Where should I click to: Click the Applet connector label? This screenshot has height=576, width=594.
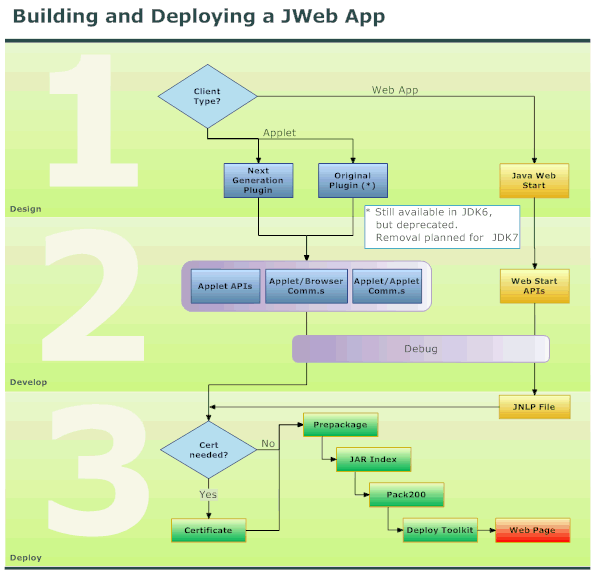[280, 133]
